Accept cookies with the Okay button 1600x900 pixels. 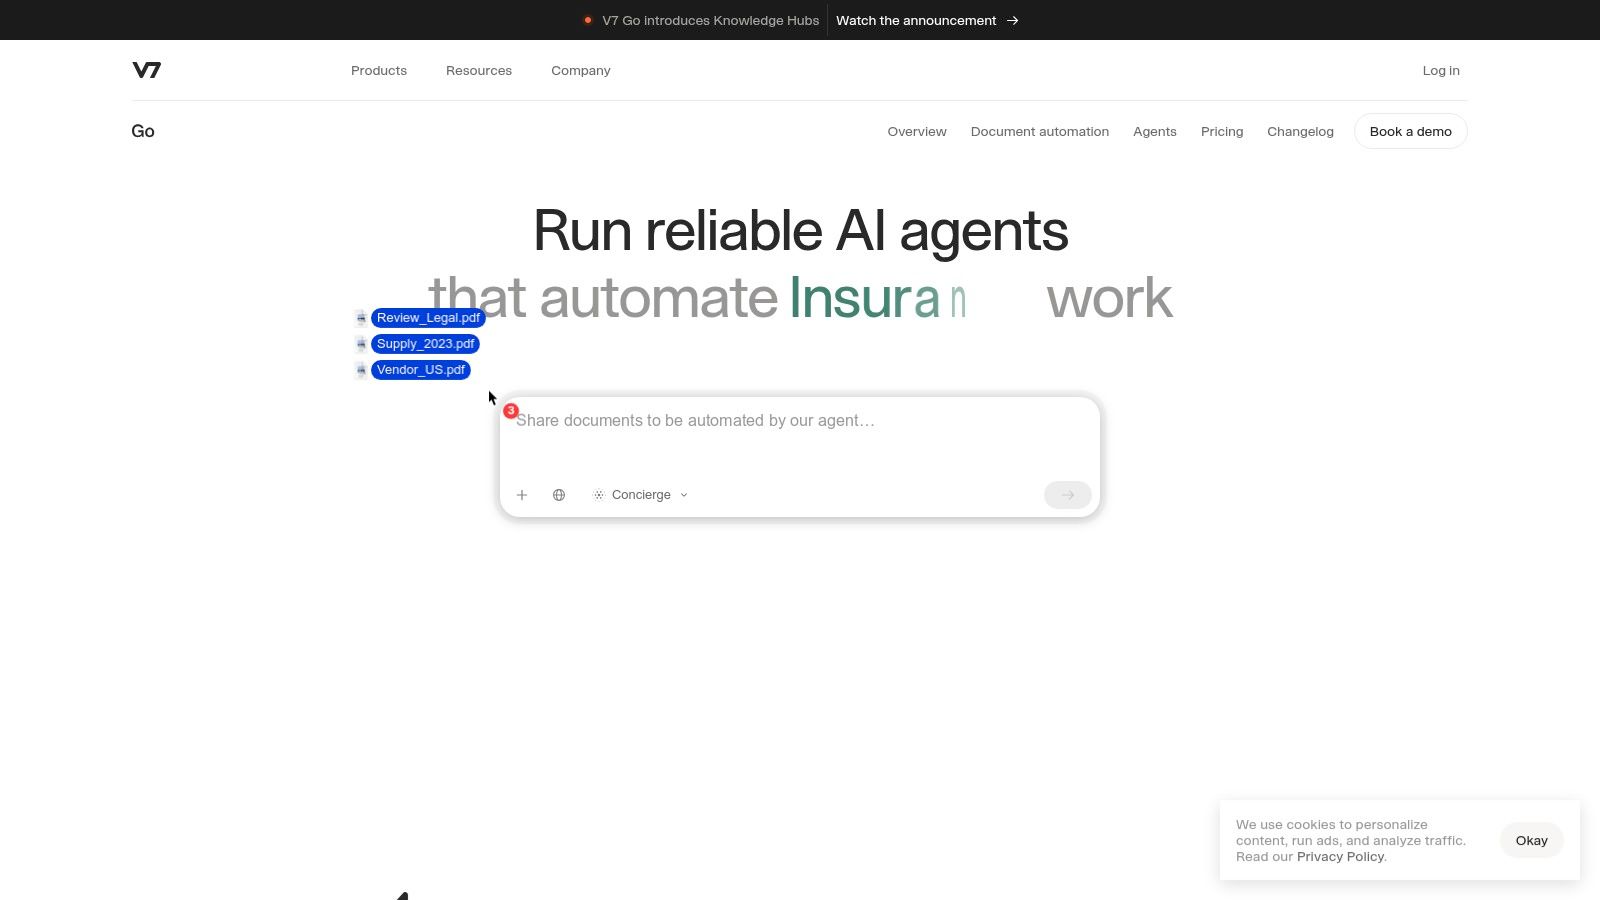(1532, 840)
